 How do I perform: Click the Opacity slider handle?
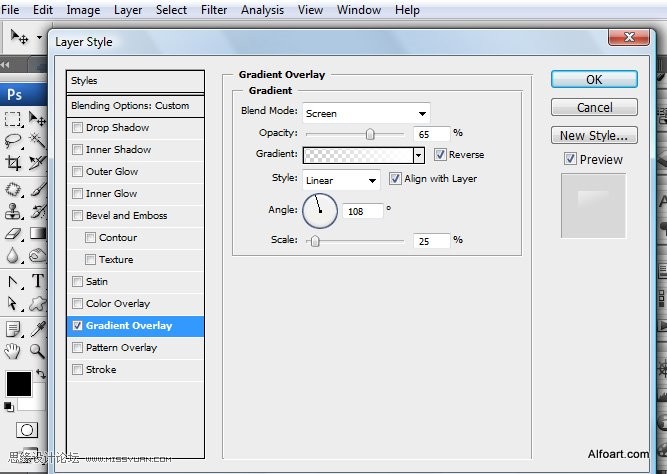pos(370,134)
